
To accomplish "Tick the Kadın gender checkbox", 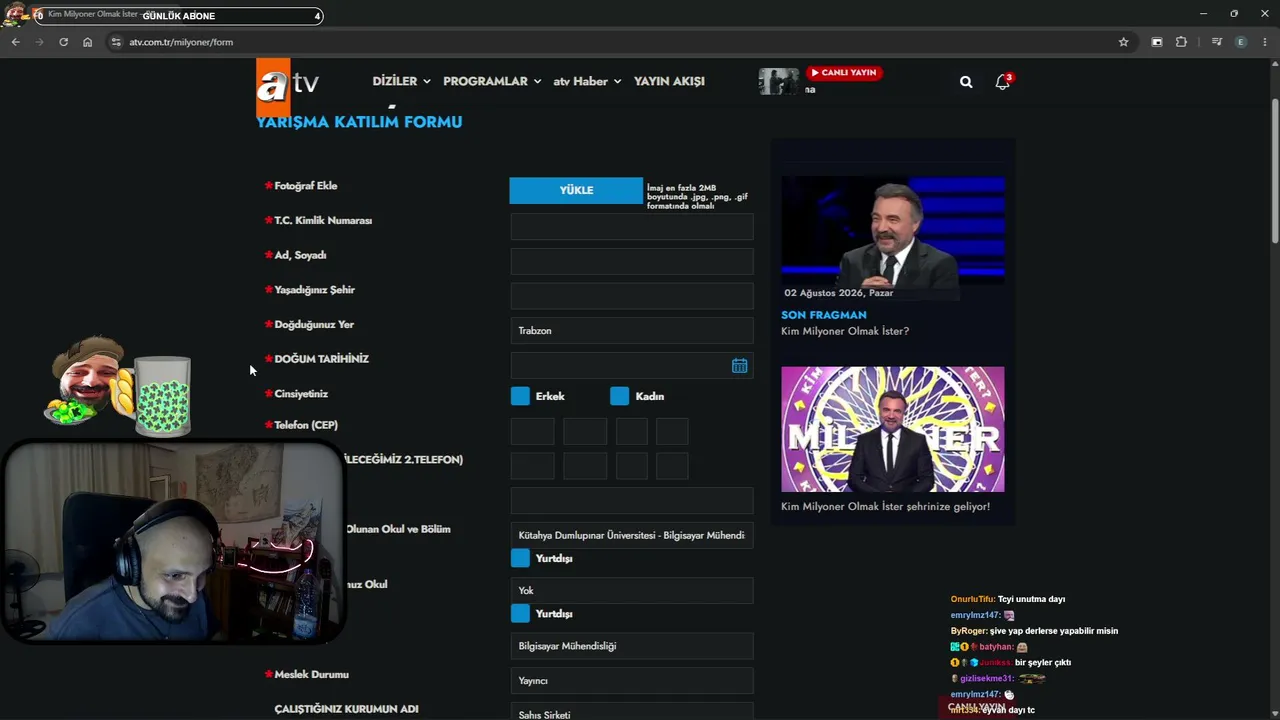I will pos(620,396).
